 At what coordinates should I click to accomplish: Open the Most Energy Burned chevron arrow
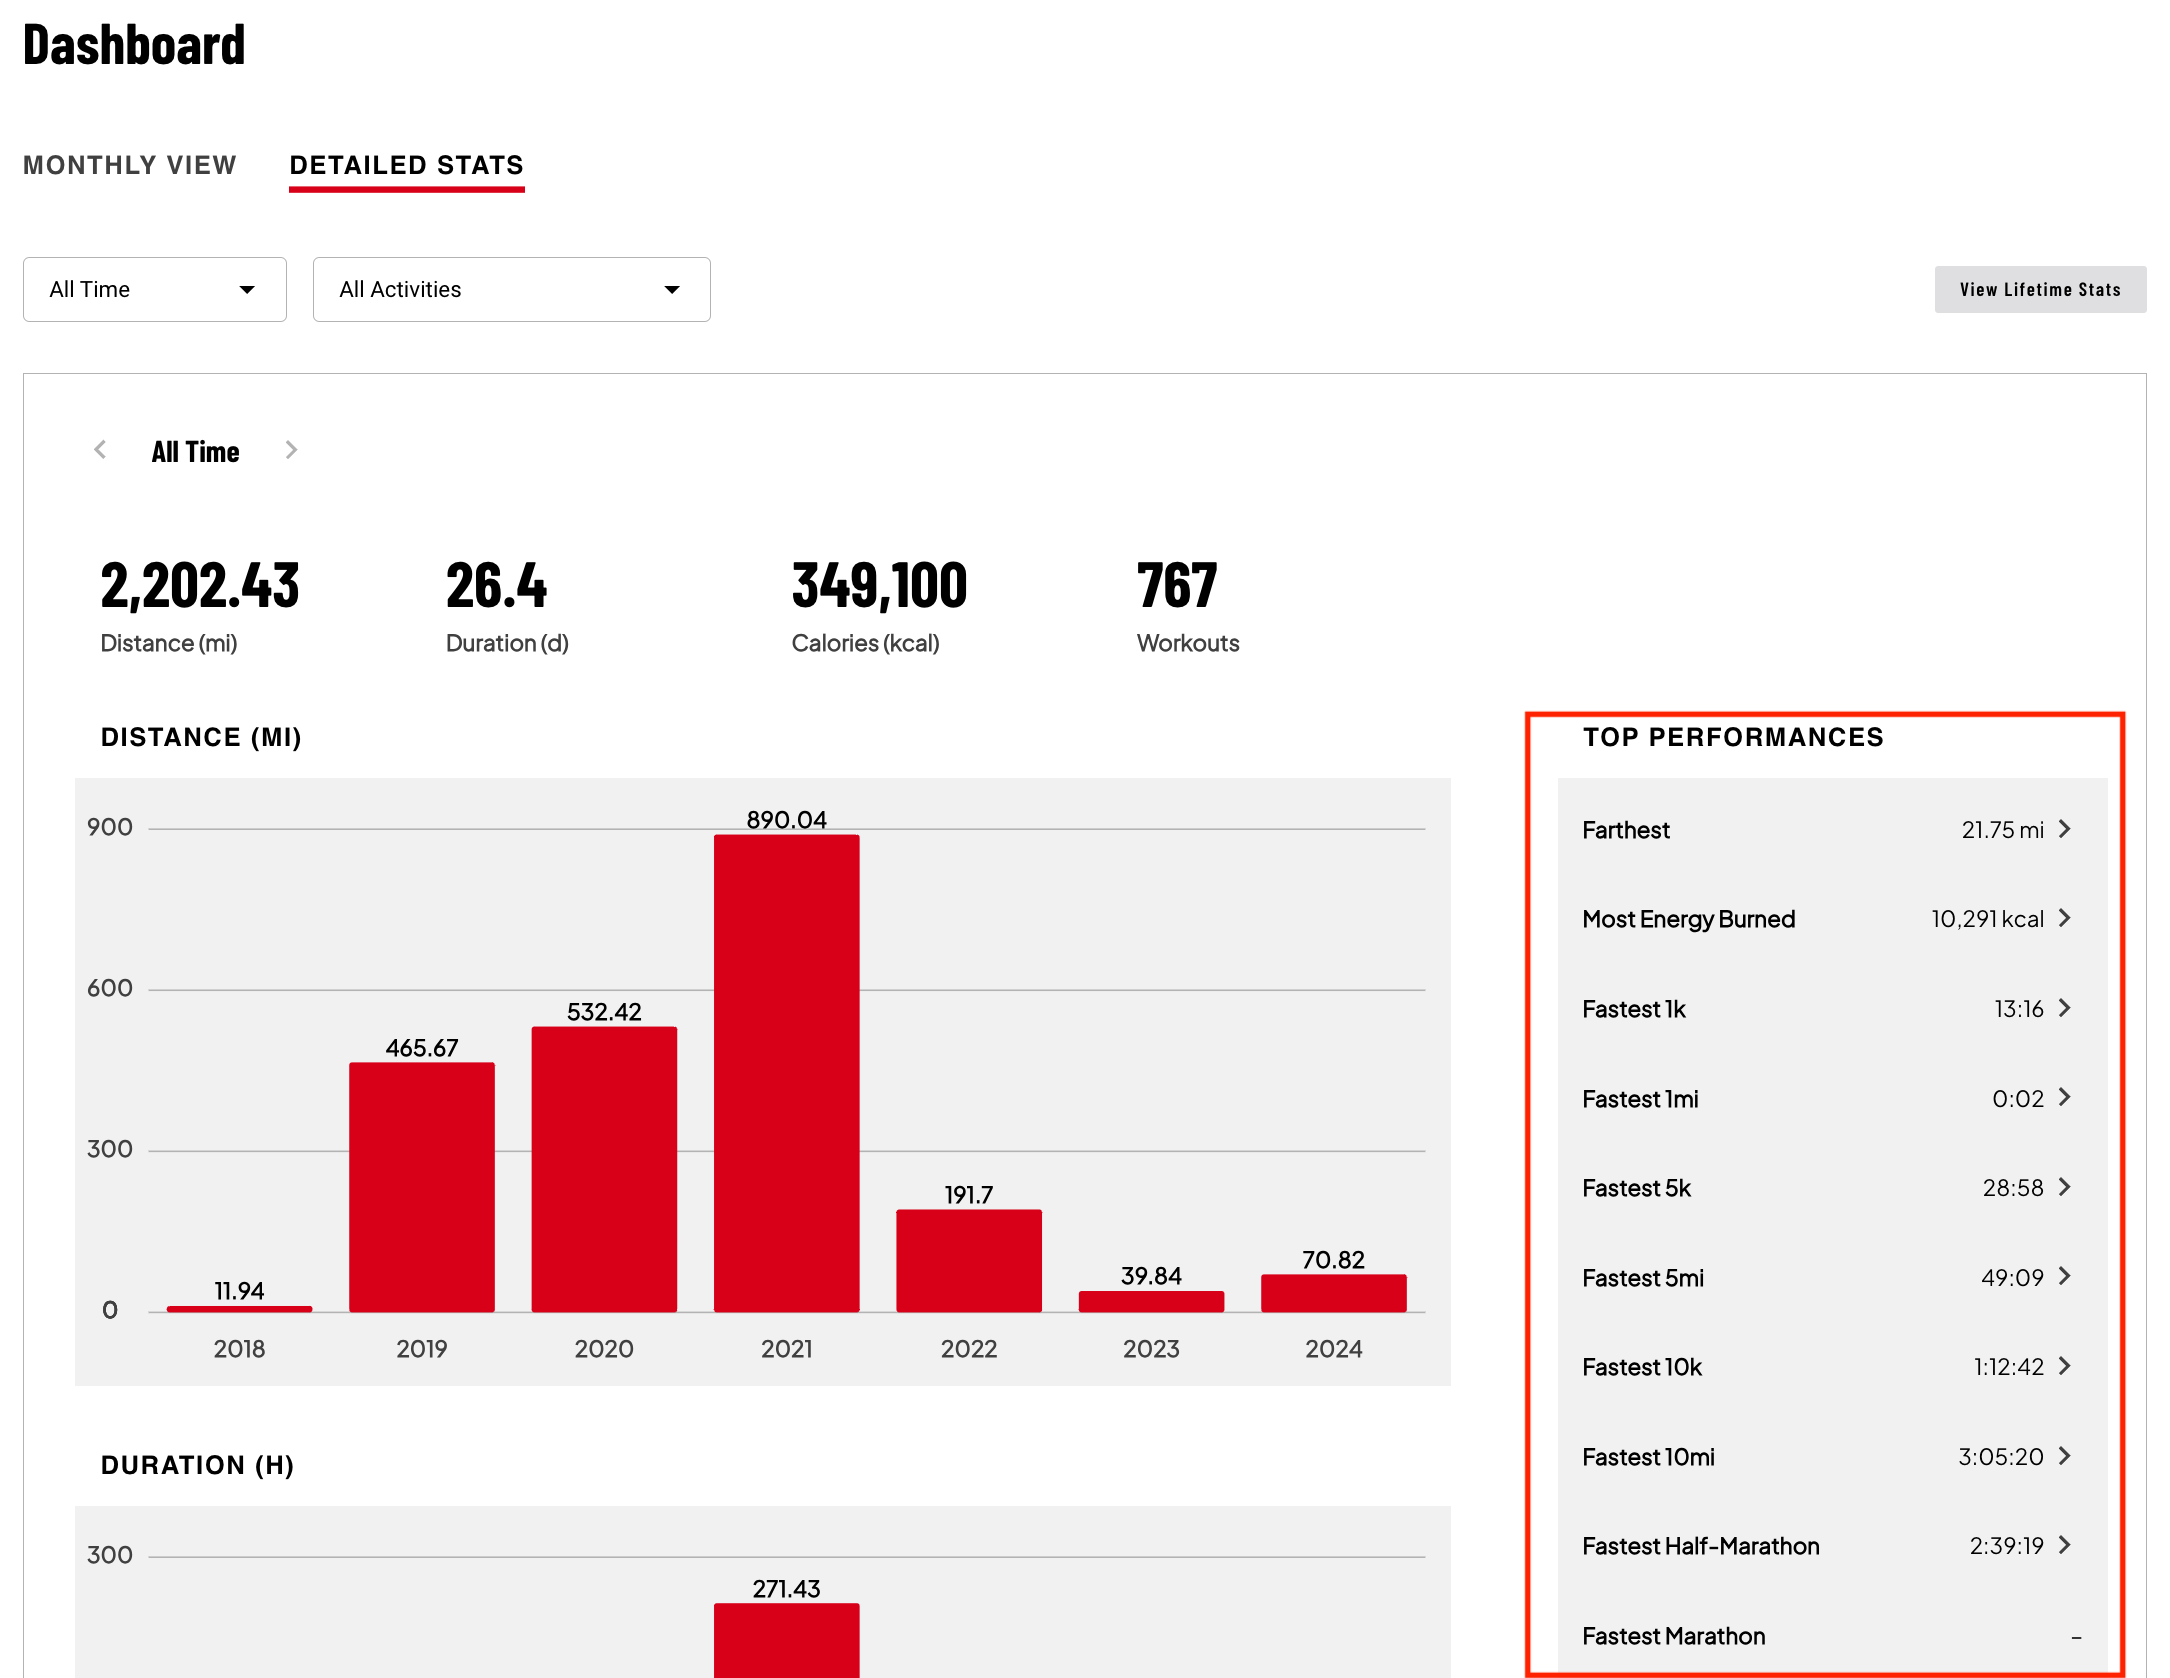(2064, 918)
